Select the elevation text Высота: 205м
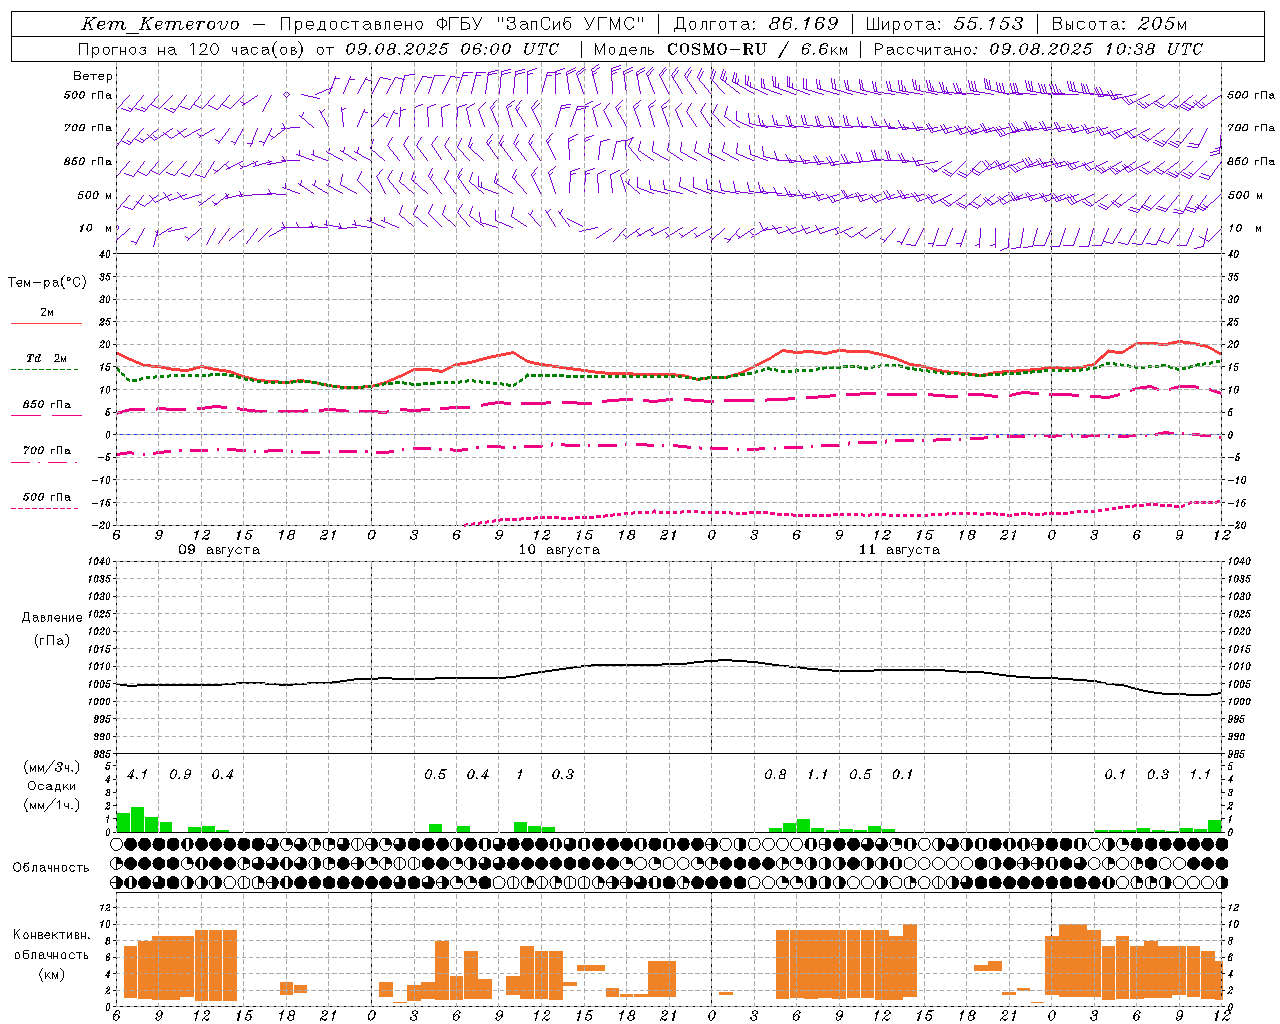The height and width of the screenshot is (1024, 1280). pyautogui.click(x=1120, y=24)
